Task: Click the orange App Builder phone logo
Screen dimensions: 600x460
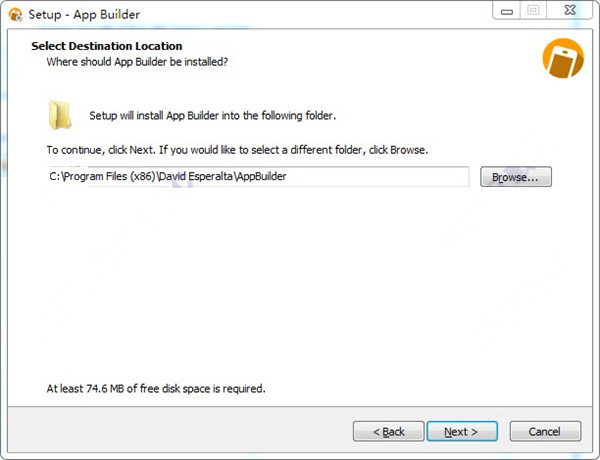Action: click(x=563, y=58)
